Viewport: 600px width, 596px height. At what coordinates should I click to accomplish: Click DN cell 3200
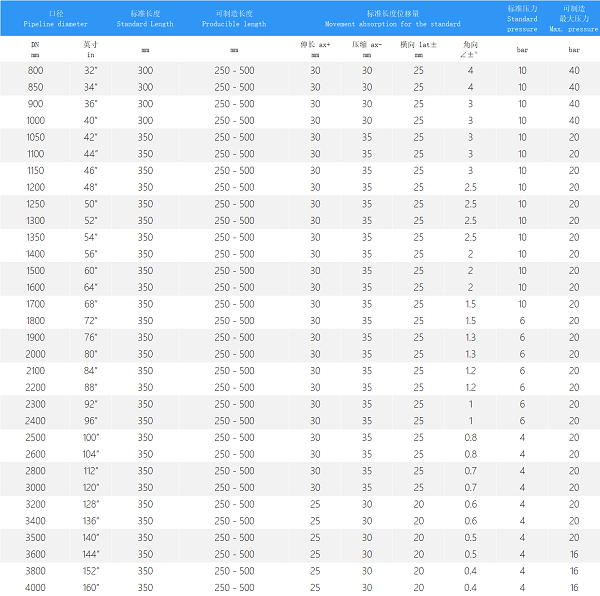point(35,504)
